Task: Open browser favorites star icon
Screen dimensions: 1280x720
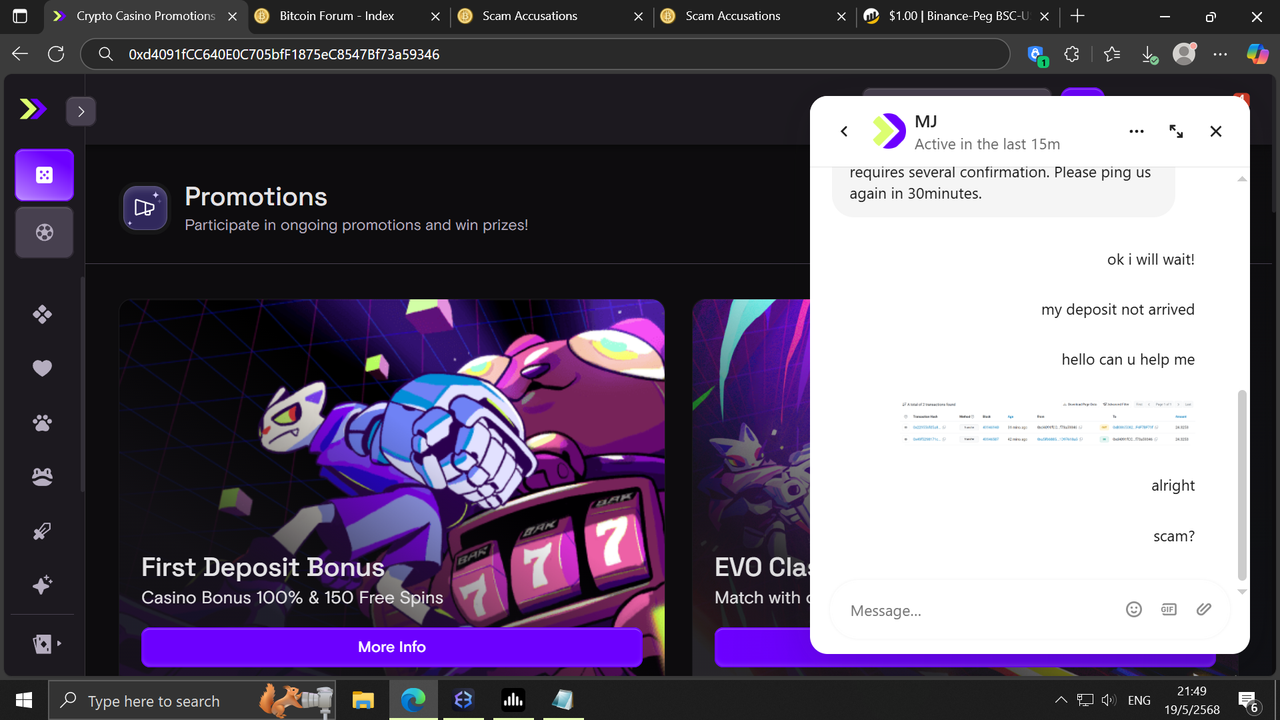Action: [1112, 54]
